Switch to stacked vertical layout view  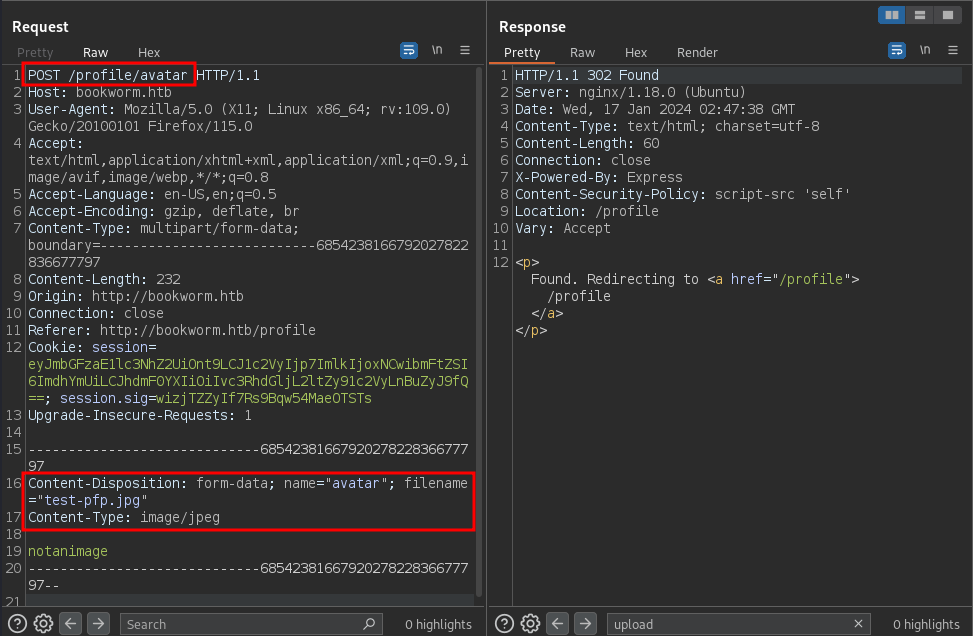(x=918, y=15)
